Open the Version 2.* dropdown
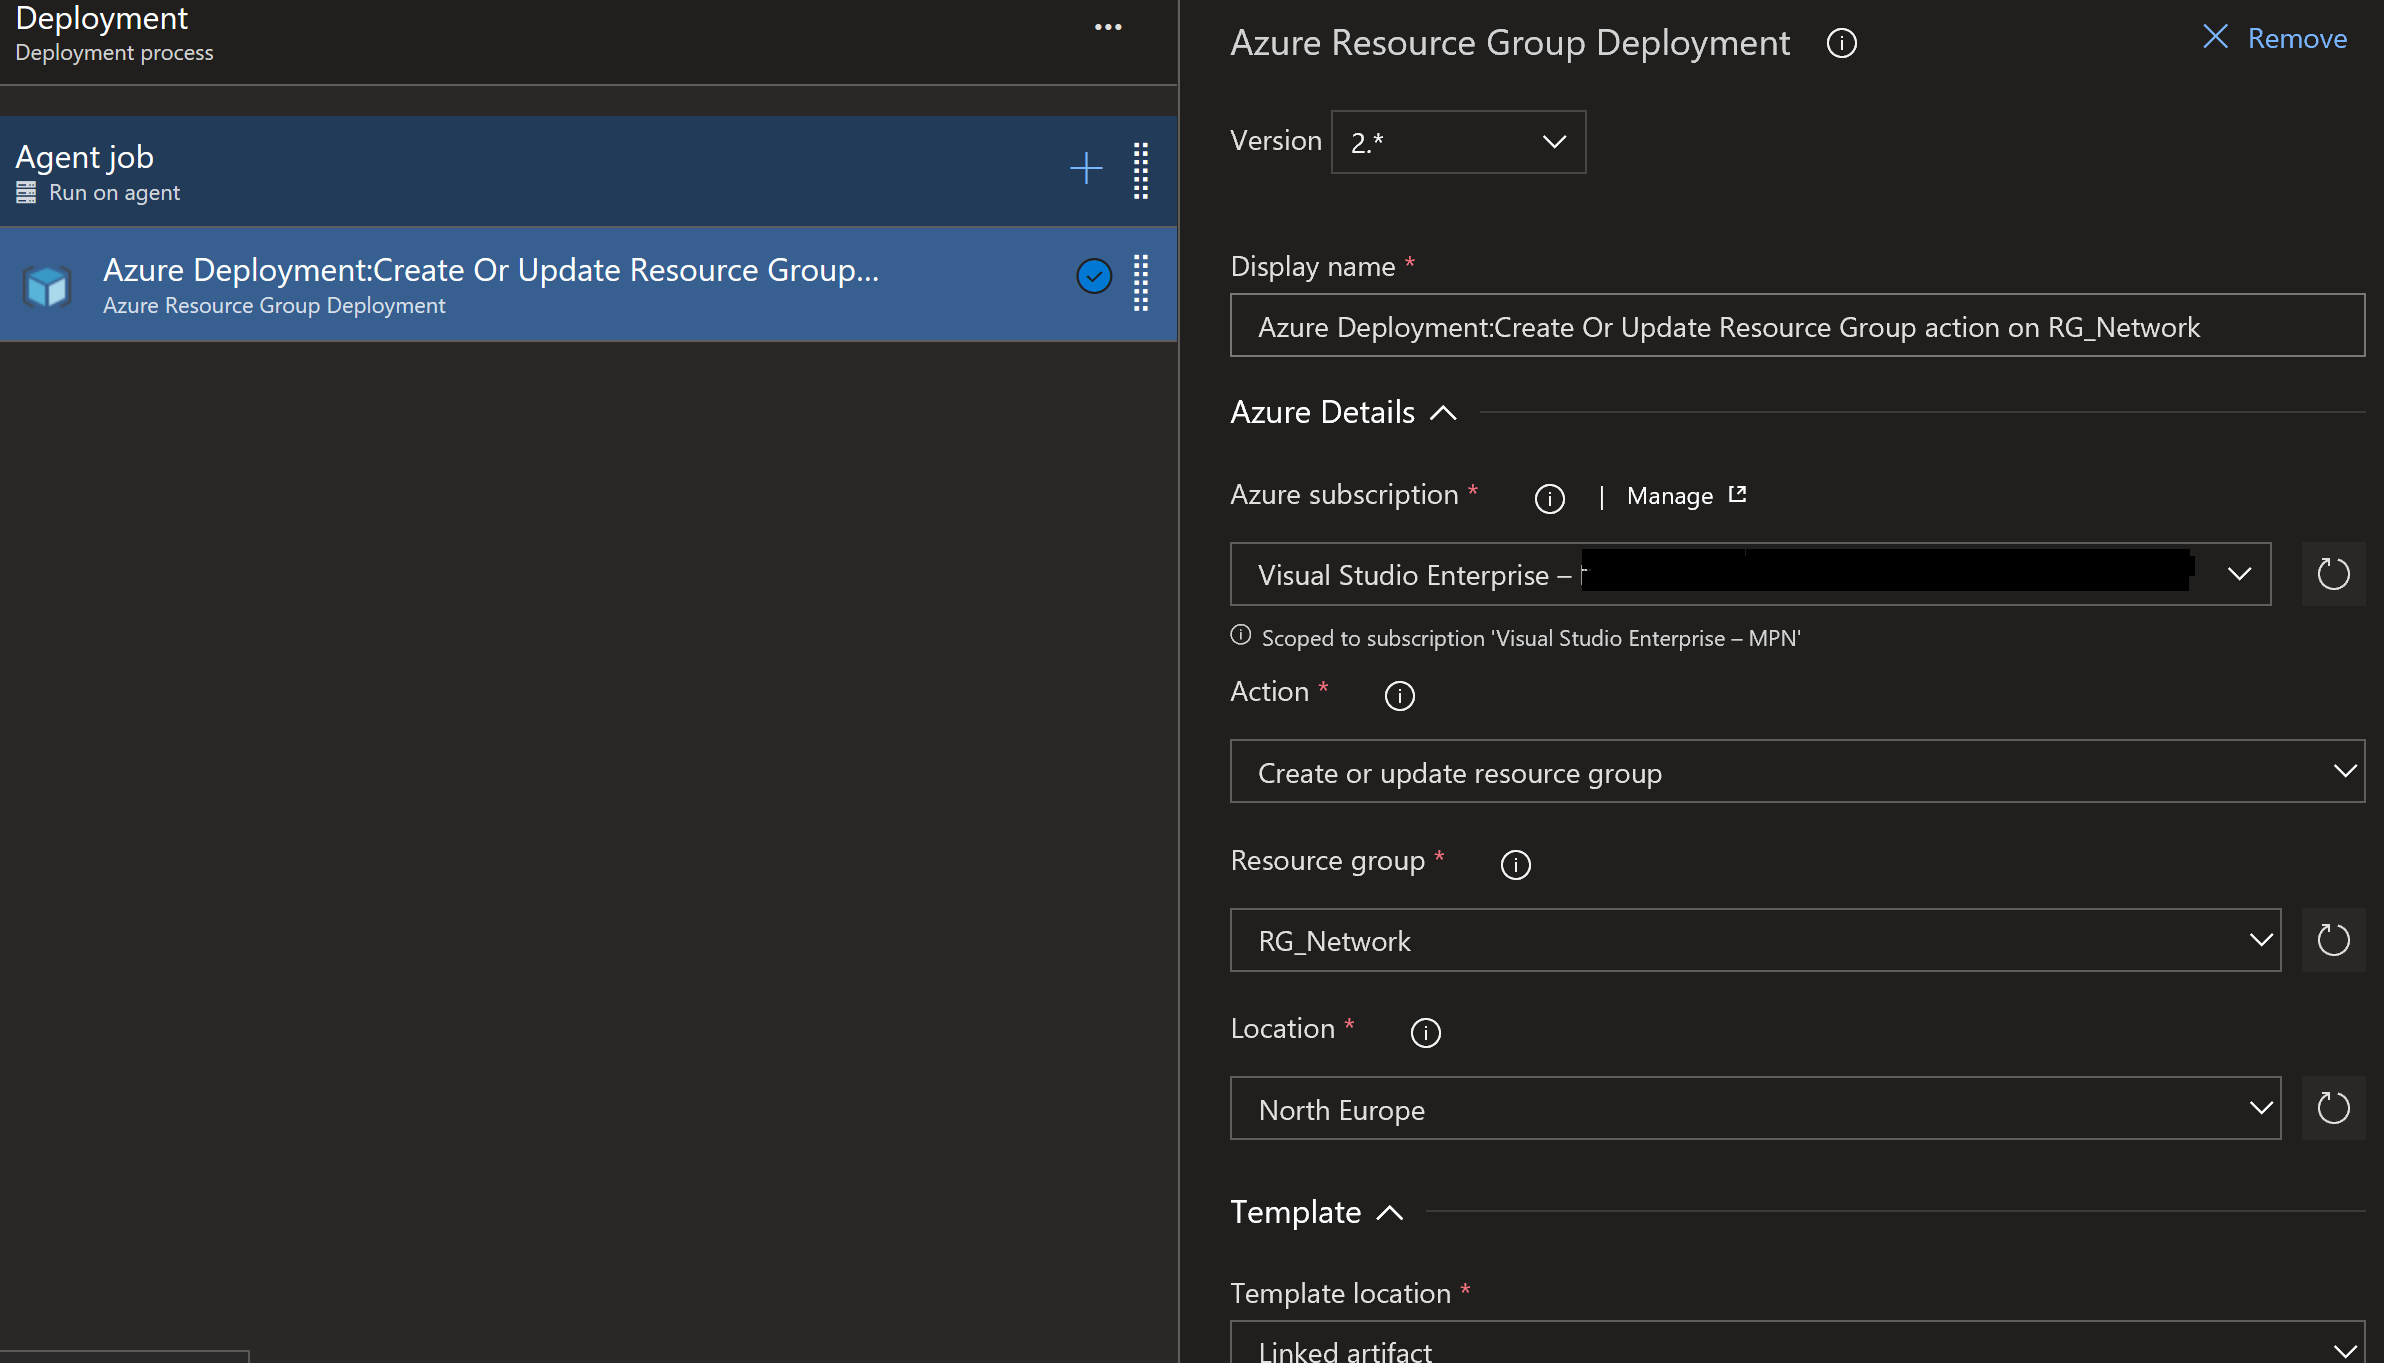 [x=1458, y=142]
